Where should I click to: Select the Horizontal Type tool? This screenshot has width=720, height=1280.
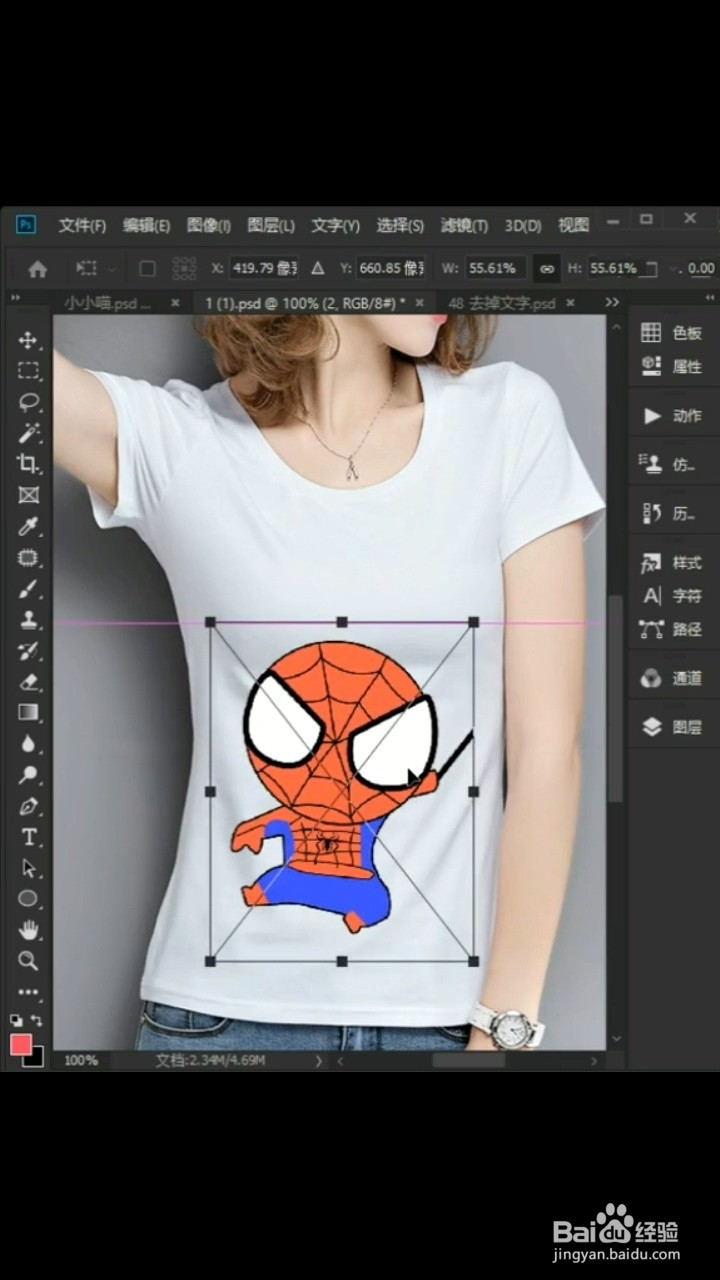pos(28,837)
